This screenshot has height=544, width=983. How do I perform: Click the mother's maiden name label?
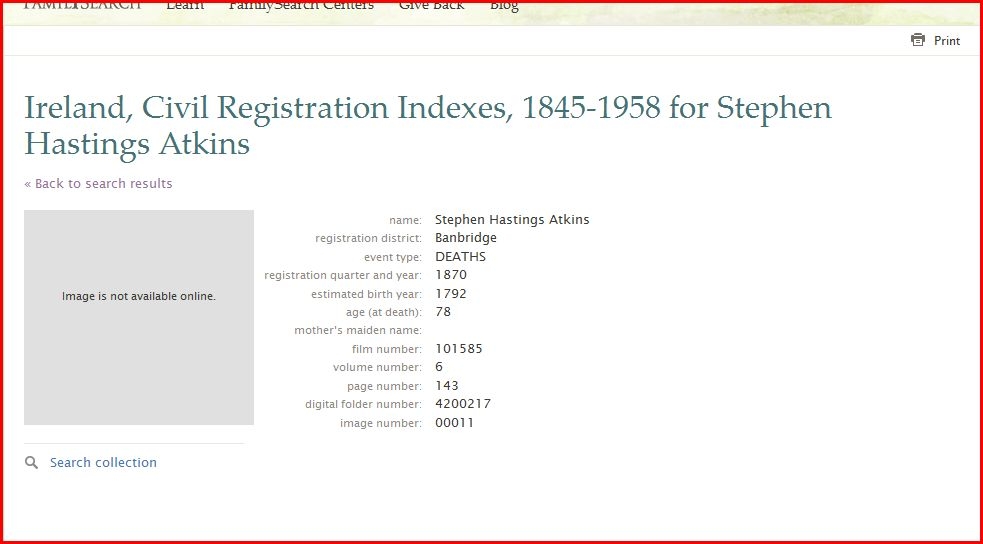click(x=357, y=331)
